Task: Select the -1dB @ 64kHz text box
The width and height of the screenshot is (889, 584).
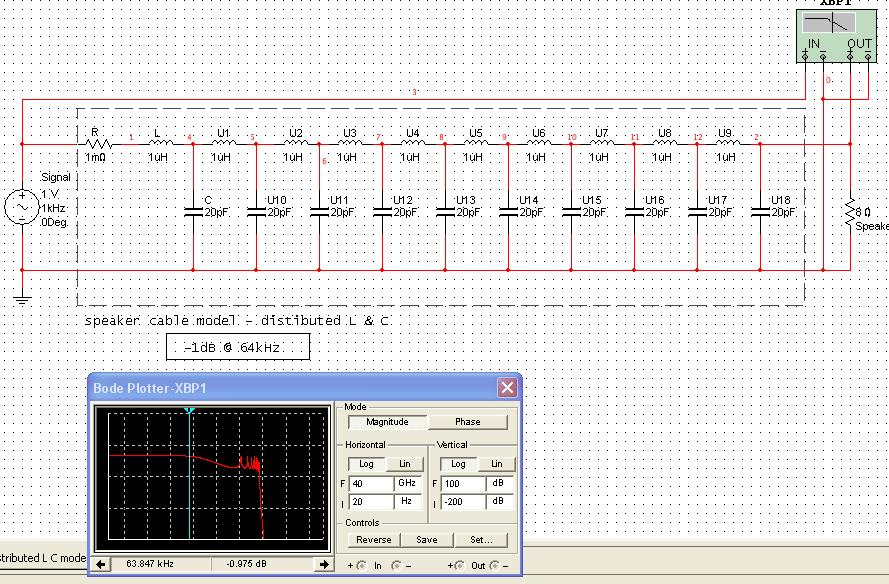Action: (x=238, y=347)
